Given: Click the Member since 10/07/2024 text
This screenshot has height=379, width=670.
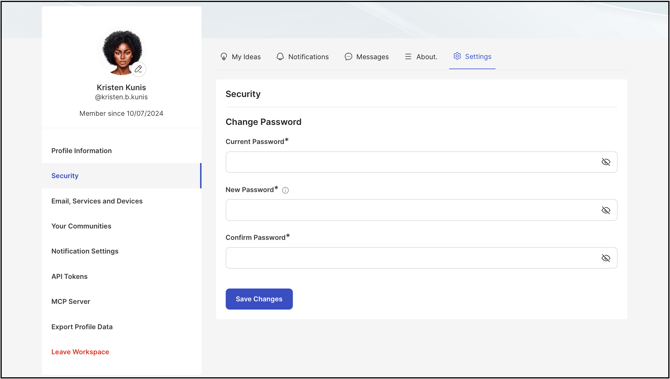Looking at the screenshot, I should tap(121, 113).
